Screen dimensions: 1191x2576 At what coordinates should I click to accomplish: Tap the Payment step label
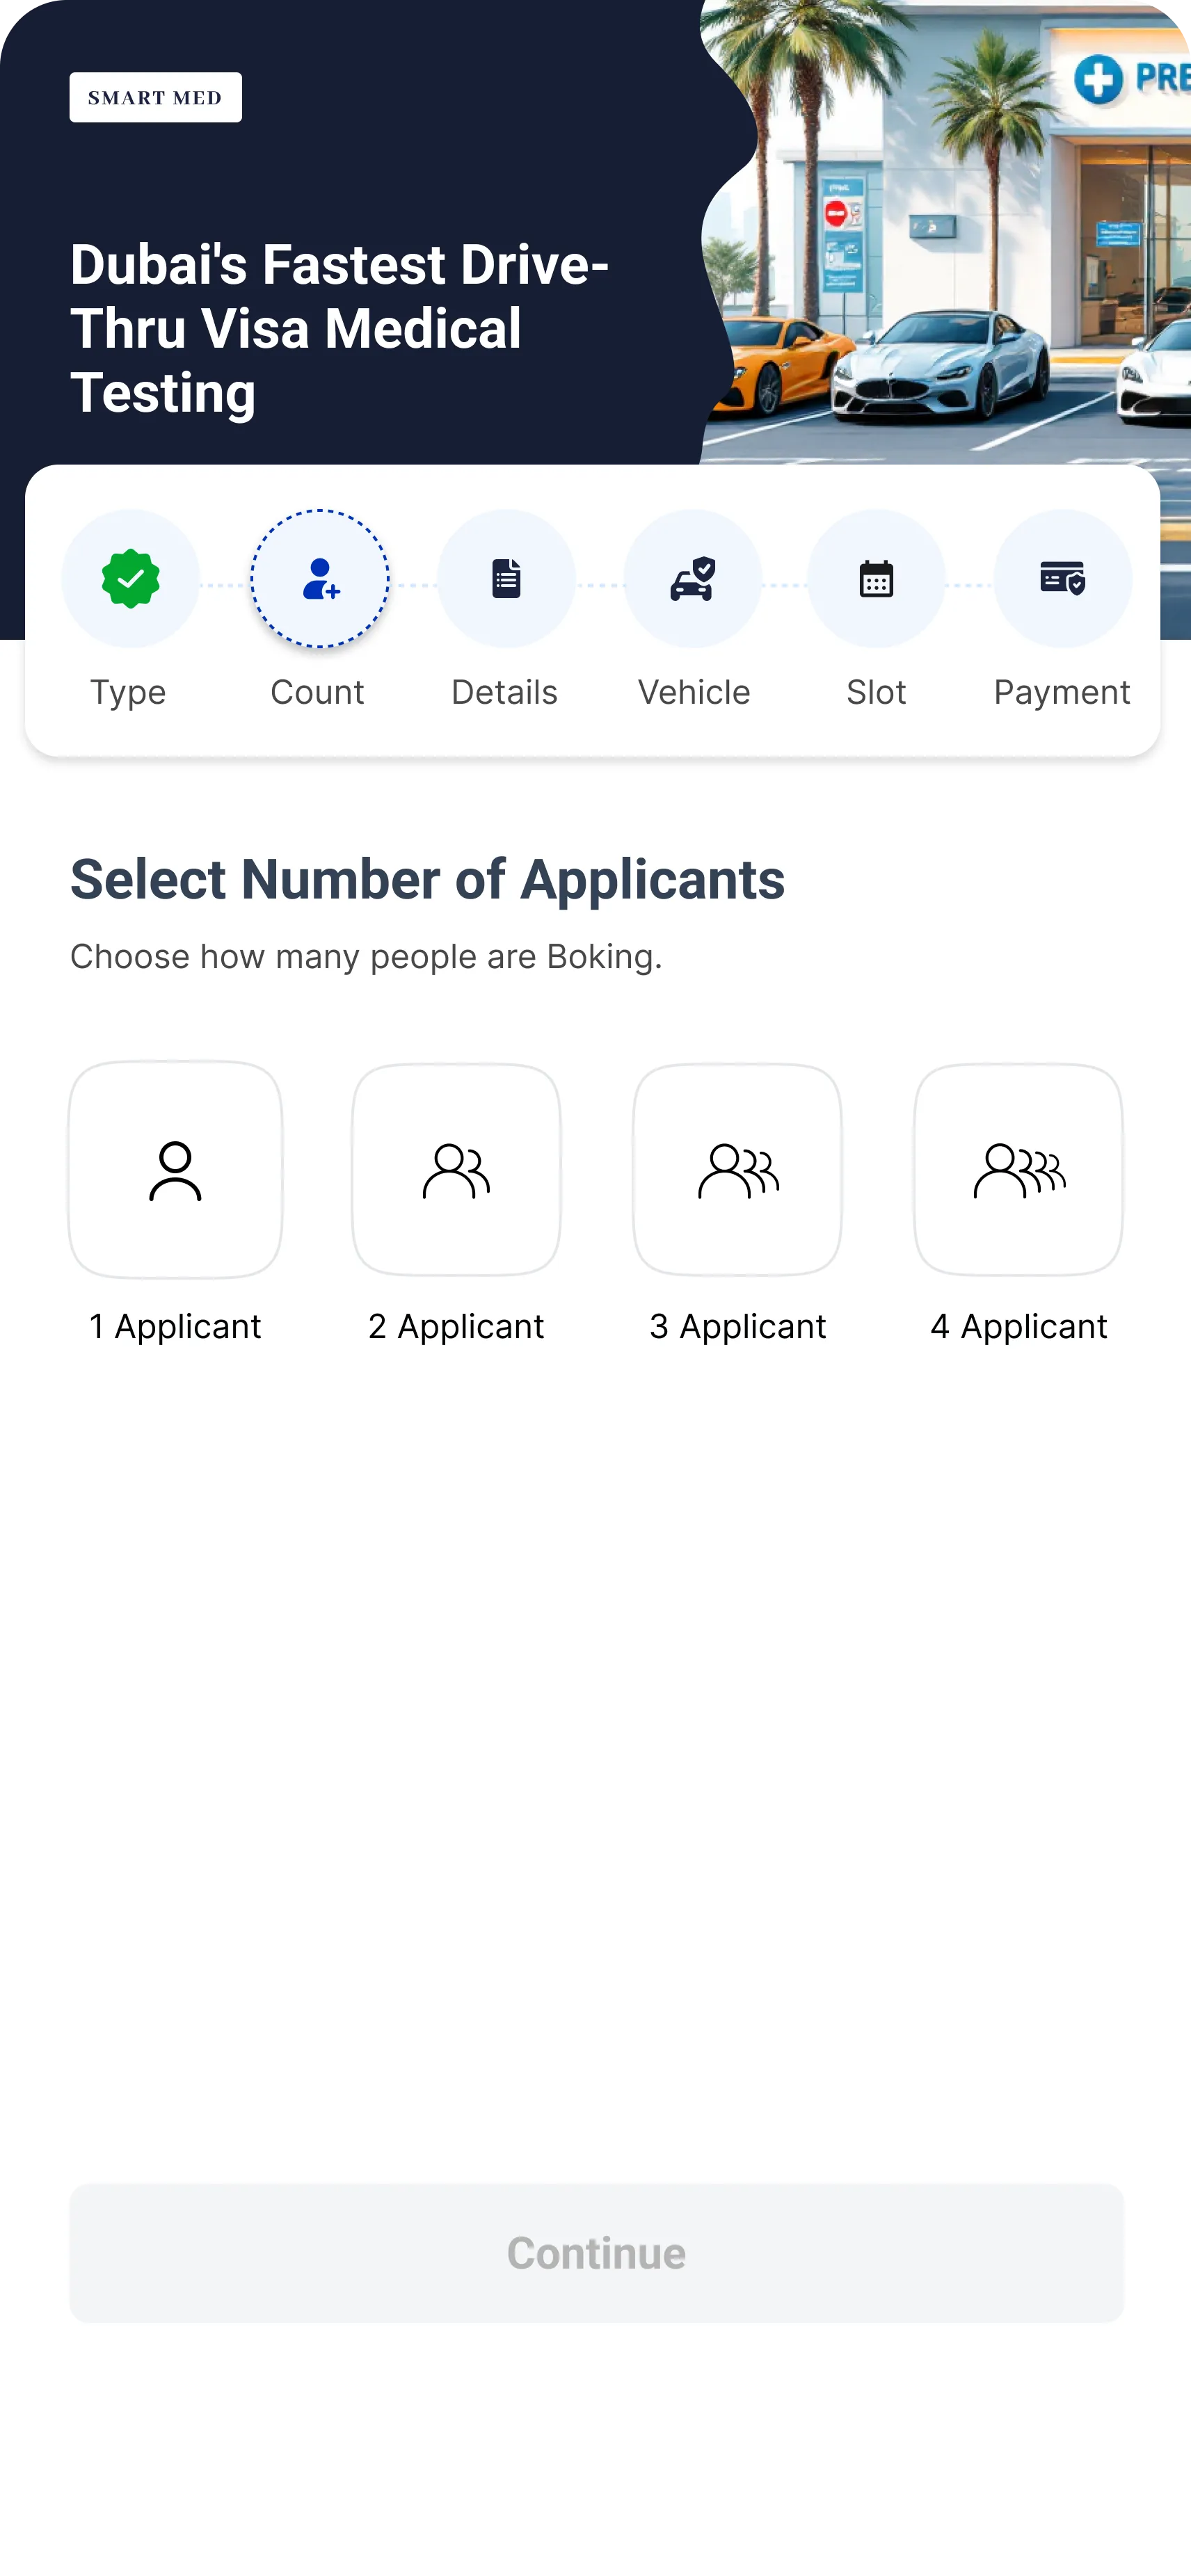click(1062, 692)
